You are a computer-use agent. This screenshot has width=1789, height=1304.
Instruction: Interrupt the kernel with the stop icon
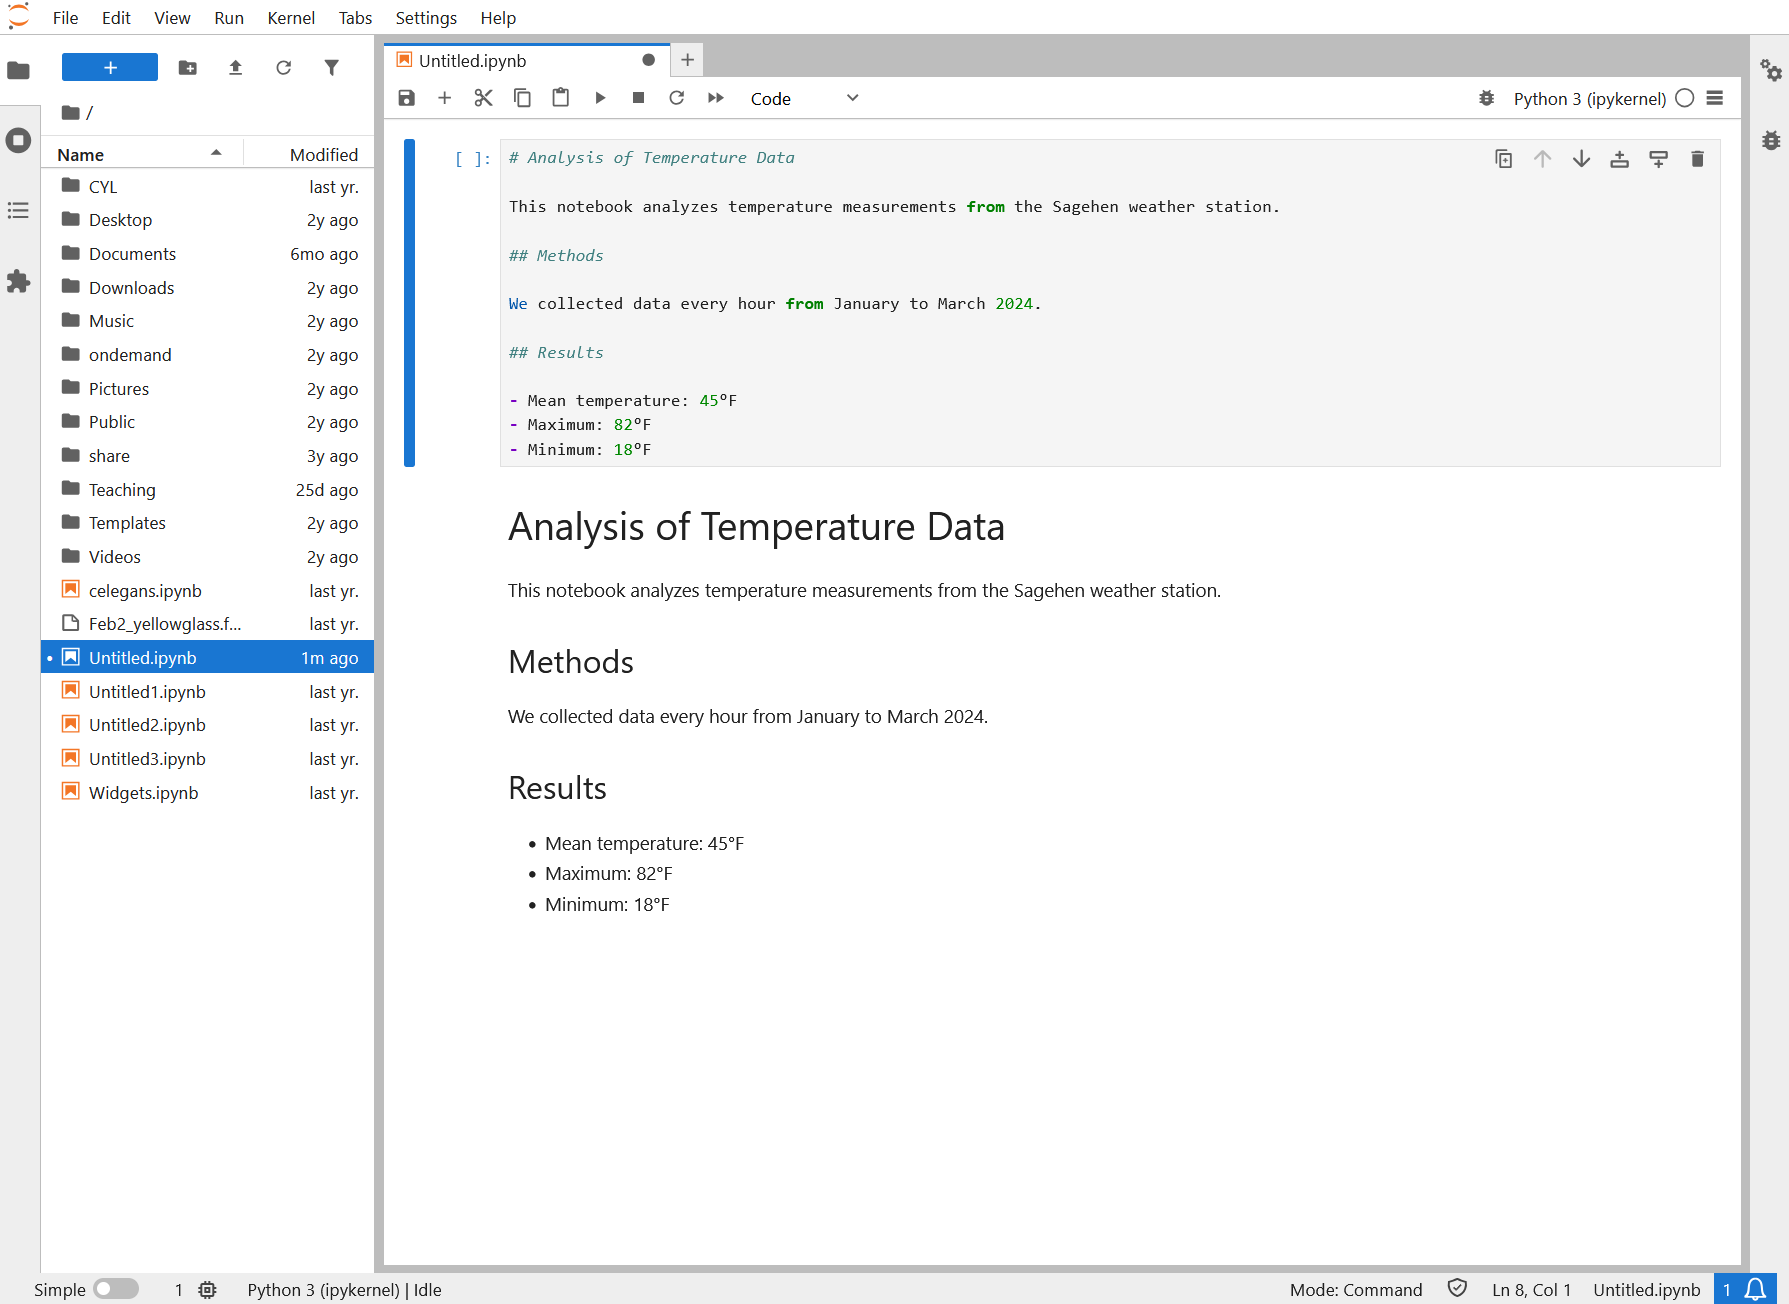(x=638, y=98)
